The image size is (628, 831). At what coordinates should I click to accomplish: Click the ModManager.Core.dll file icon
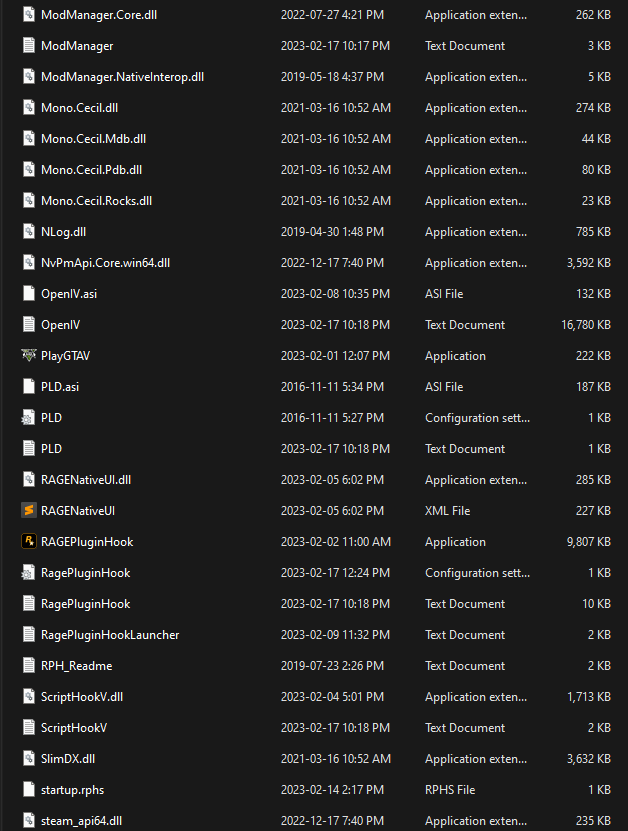pyautogui.click(x=29, y=14)
